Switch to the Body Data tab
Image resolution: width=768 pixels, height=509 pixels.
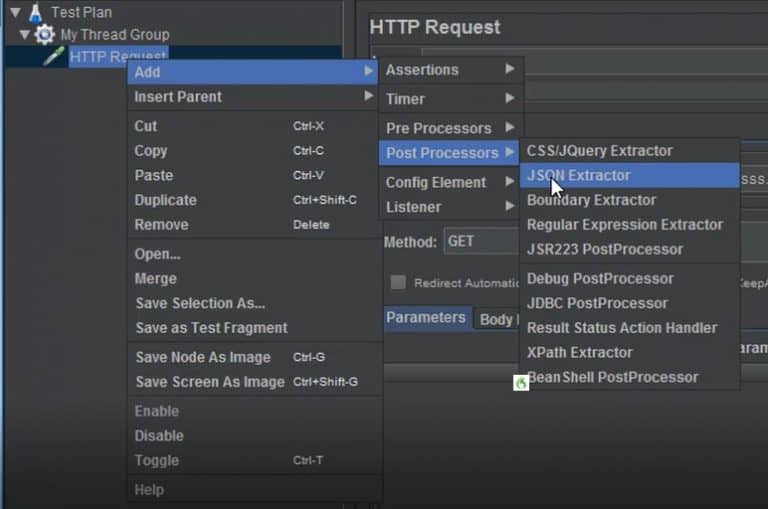[496, 319]
